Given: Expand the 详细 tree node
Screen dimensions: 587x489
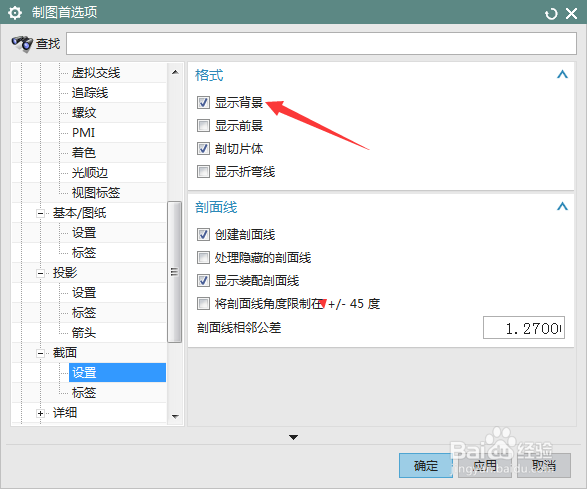Looking at the screenshot, I should [40, 413].
